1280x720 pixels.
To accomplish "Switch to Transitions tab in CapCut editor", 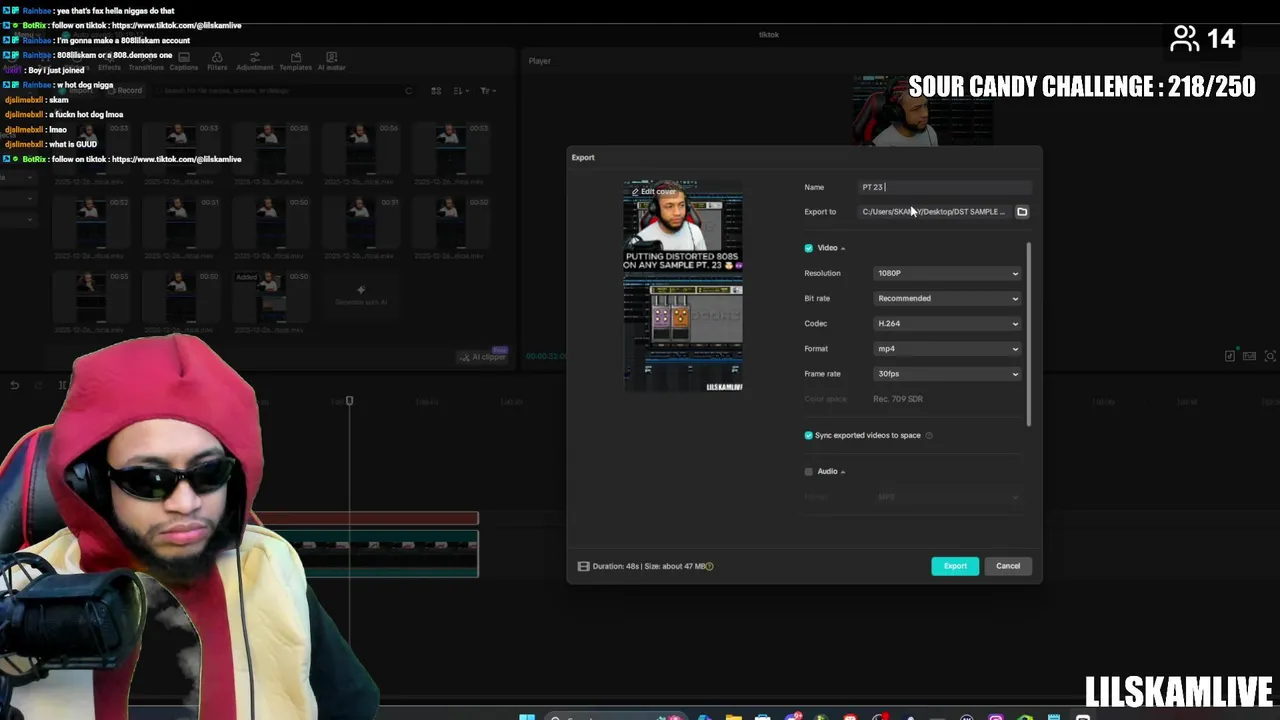I will pos(146,62).
